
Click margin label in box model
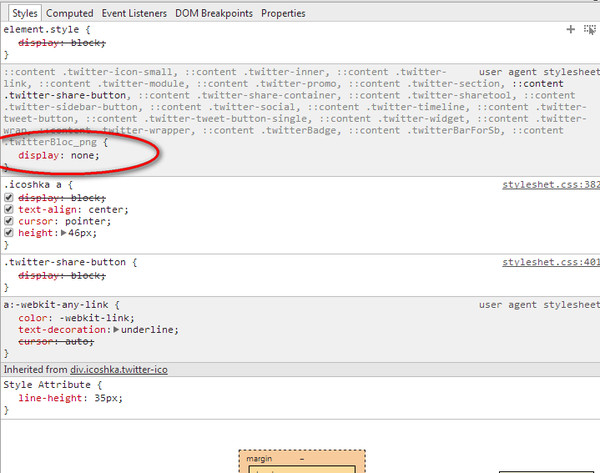pos(259,458)
